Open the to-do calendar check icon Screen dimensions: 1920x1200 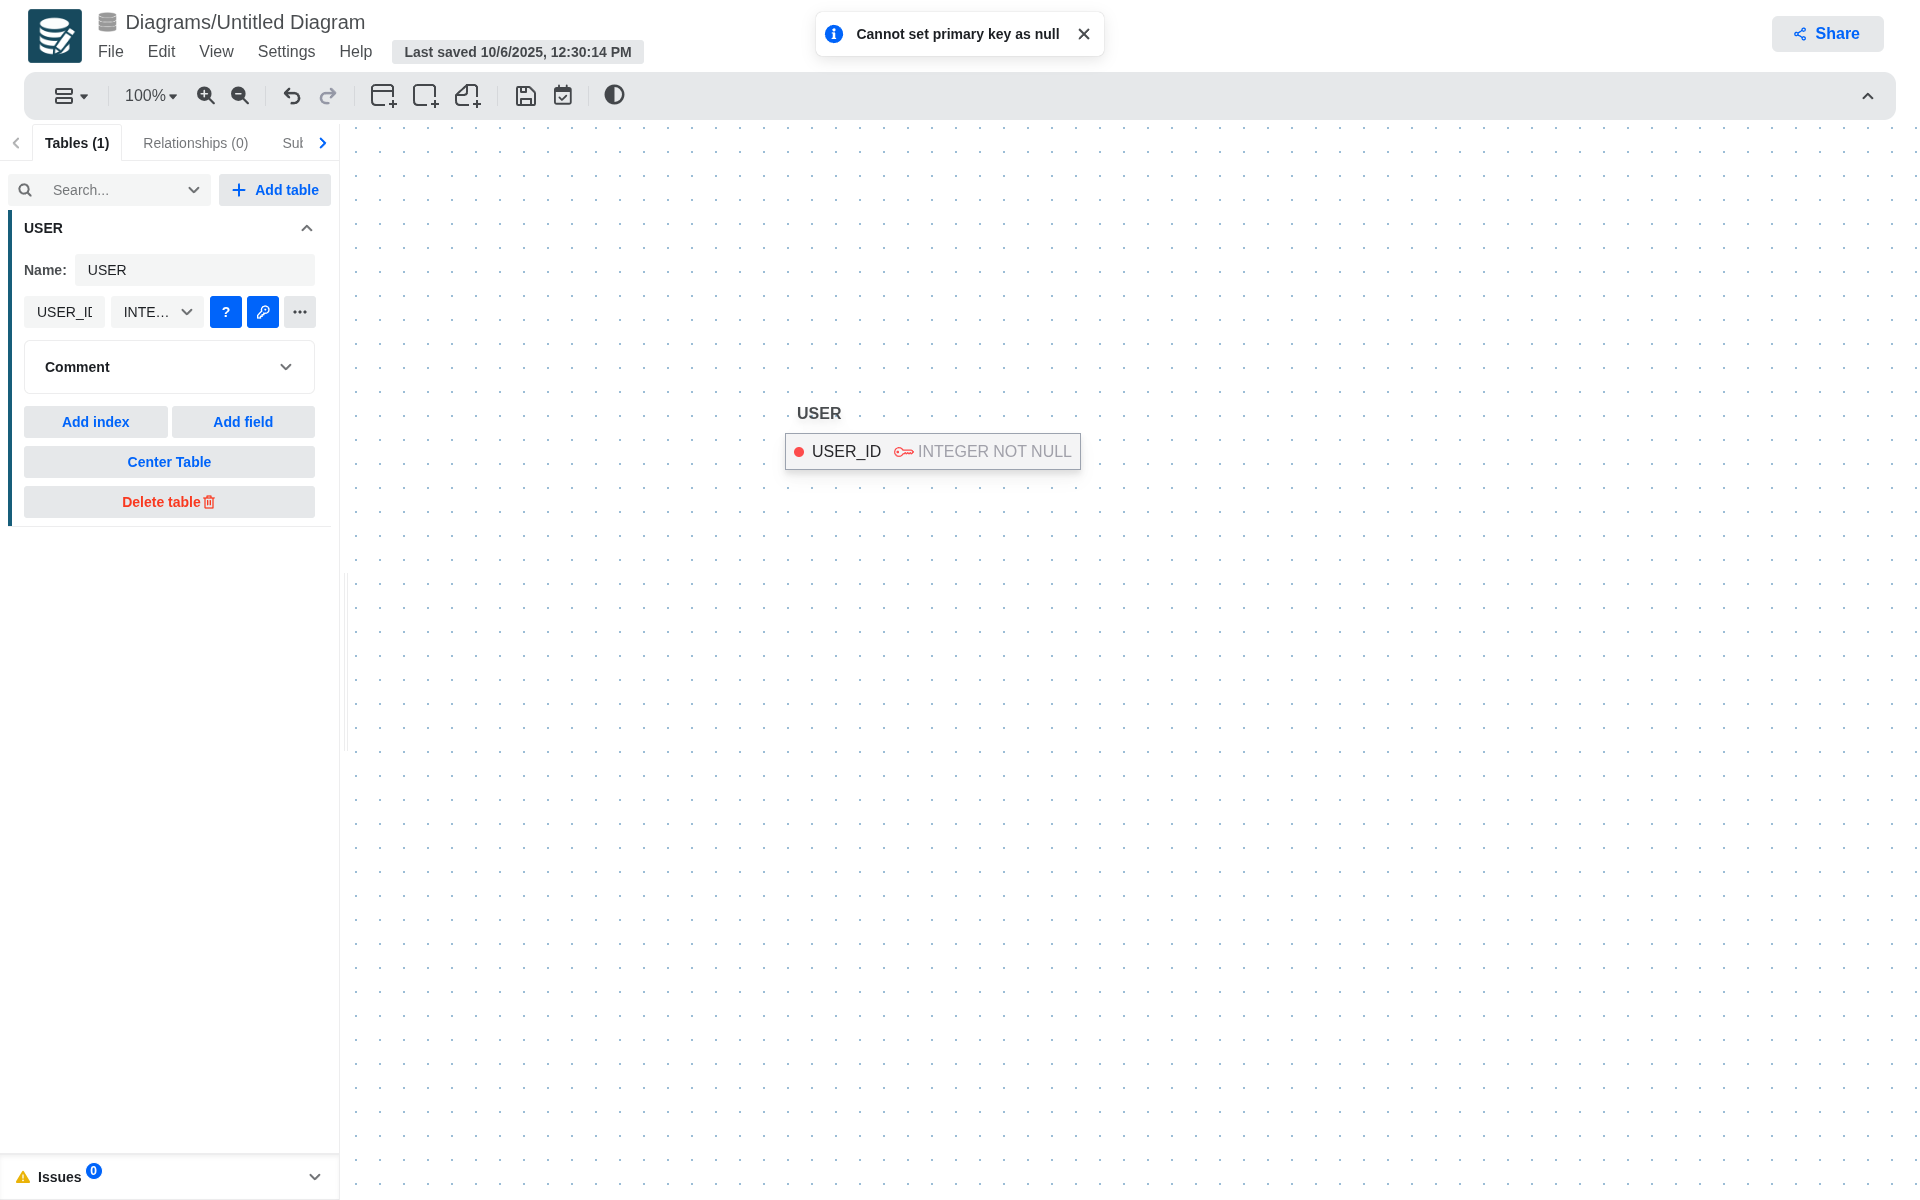pyautogui.click(x=563, y=96)
